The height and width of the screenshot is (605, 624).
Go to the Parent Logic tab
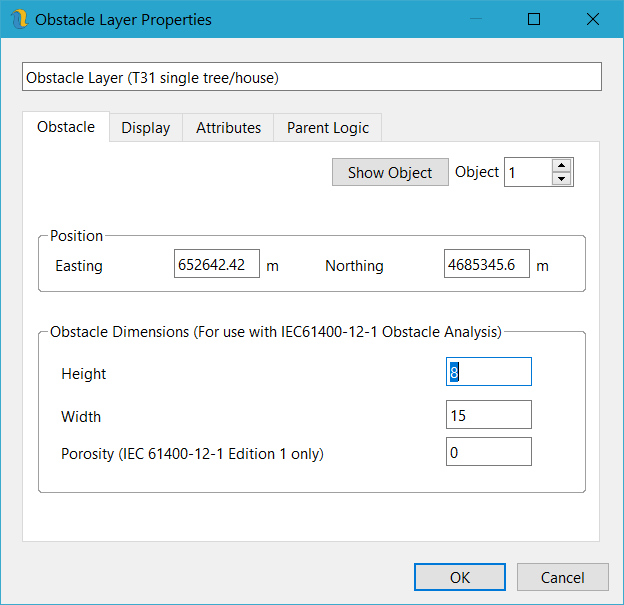click(x=328, y=128)
